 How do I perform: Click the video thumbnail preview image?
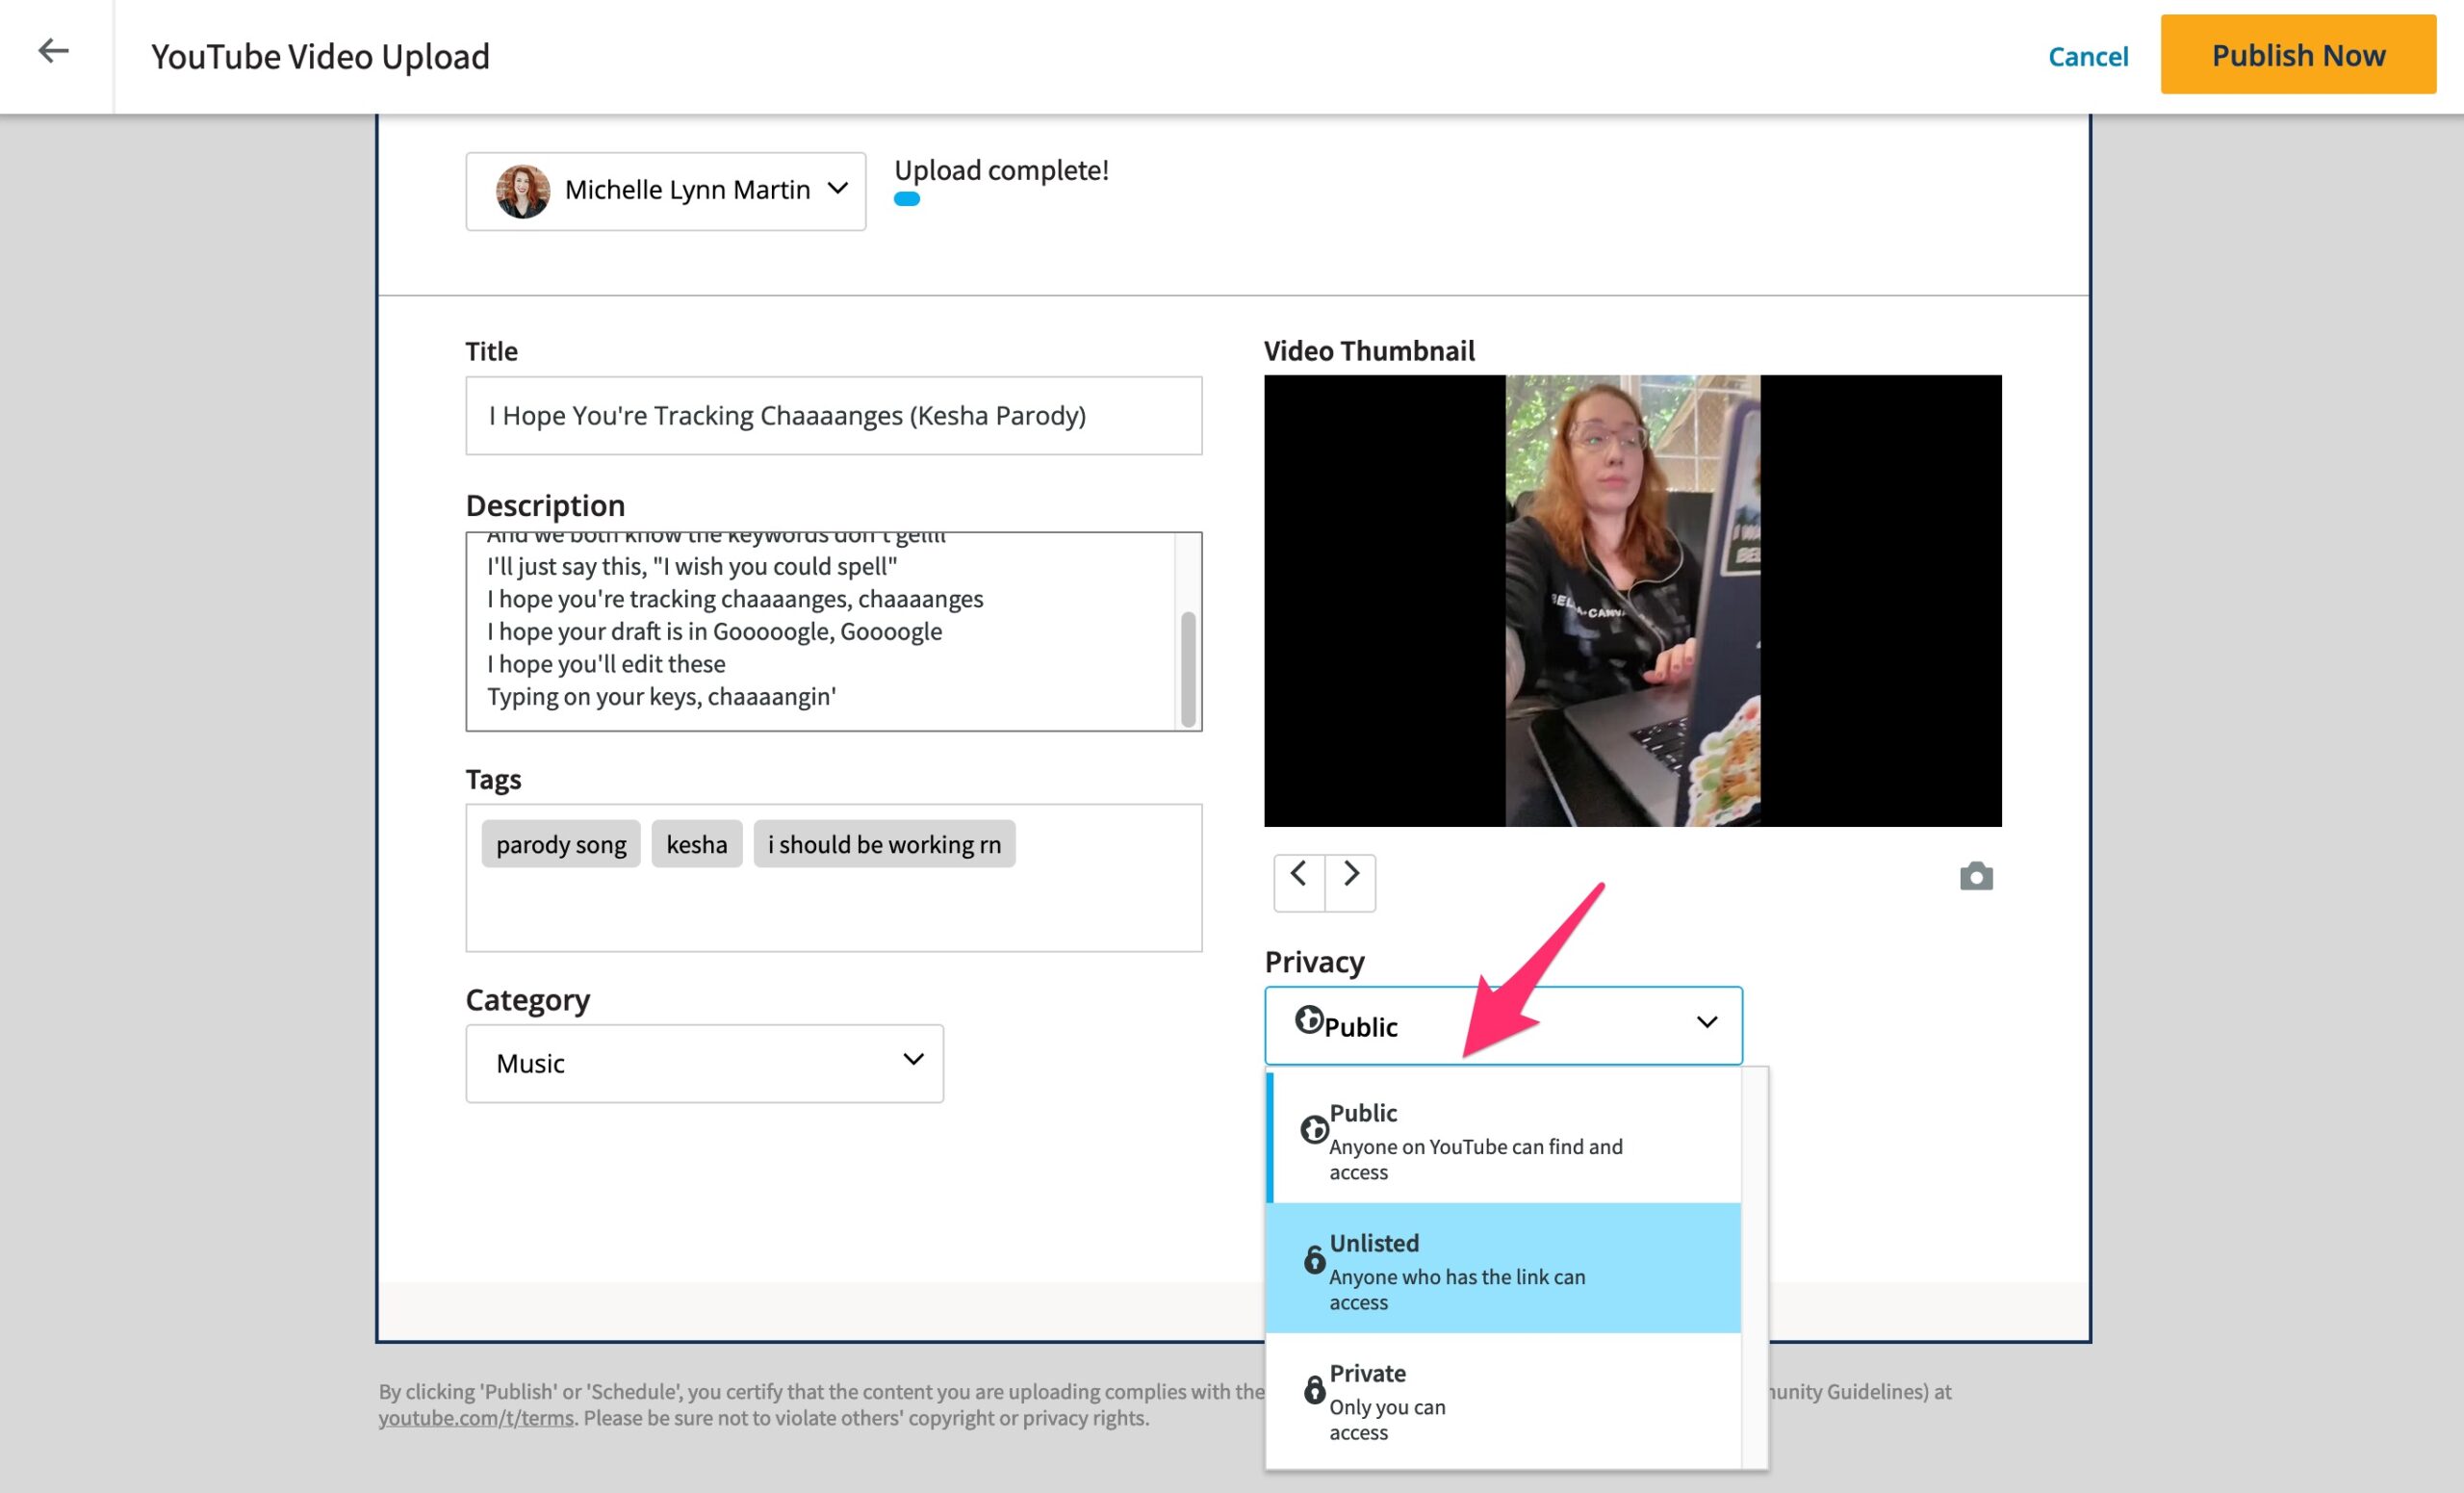(1632, 600)
